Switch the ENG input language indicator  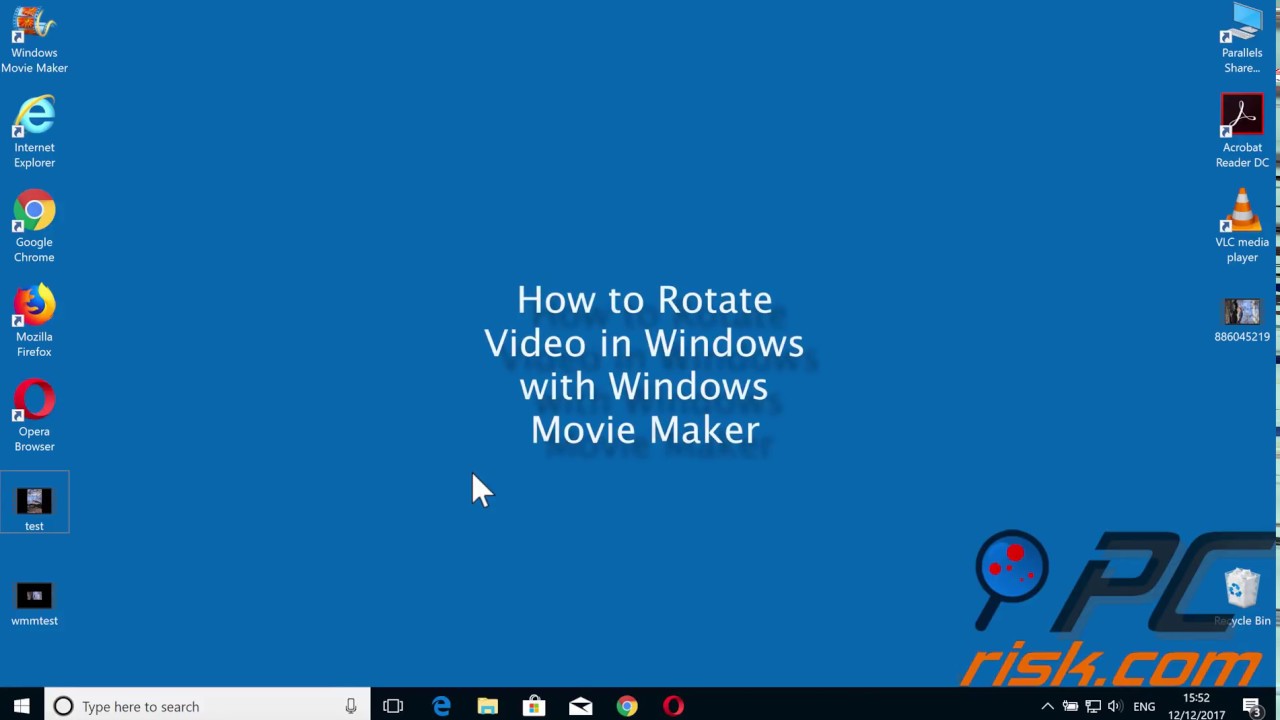click(x=1144, y=706)
